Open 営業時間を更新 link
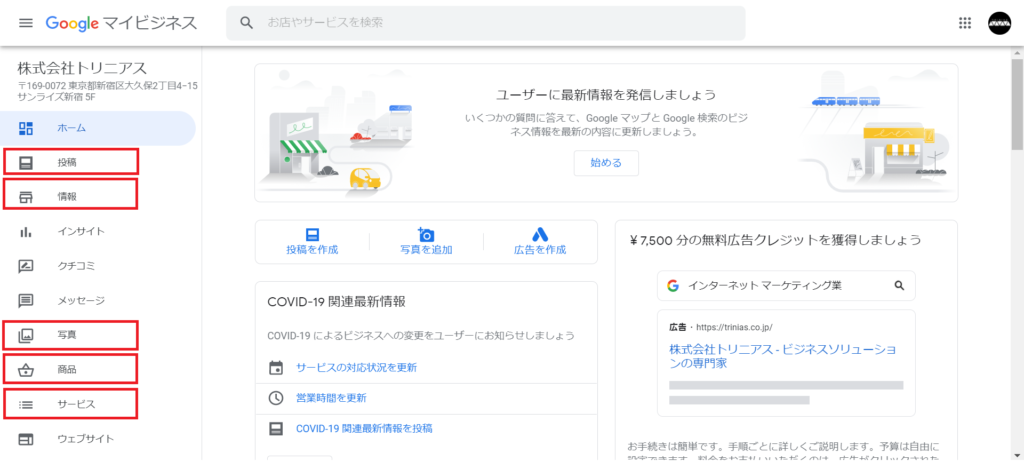Screen dimensions: 1024x461 331,398
